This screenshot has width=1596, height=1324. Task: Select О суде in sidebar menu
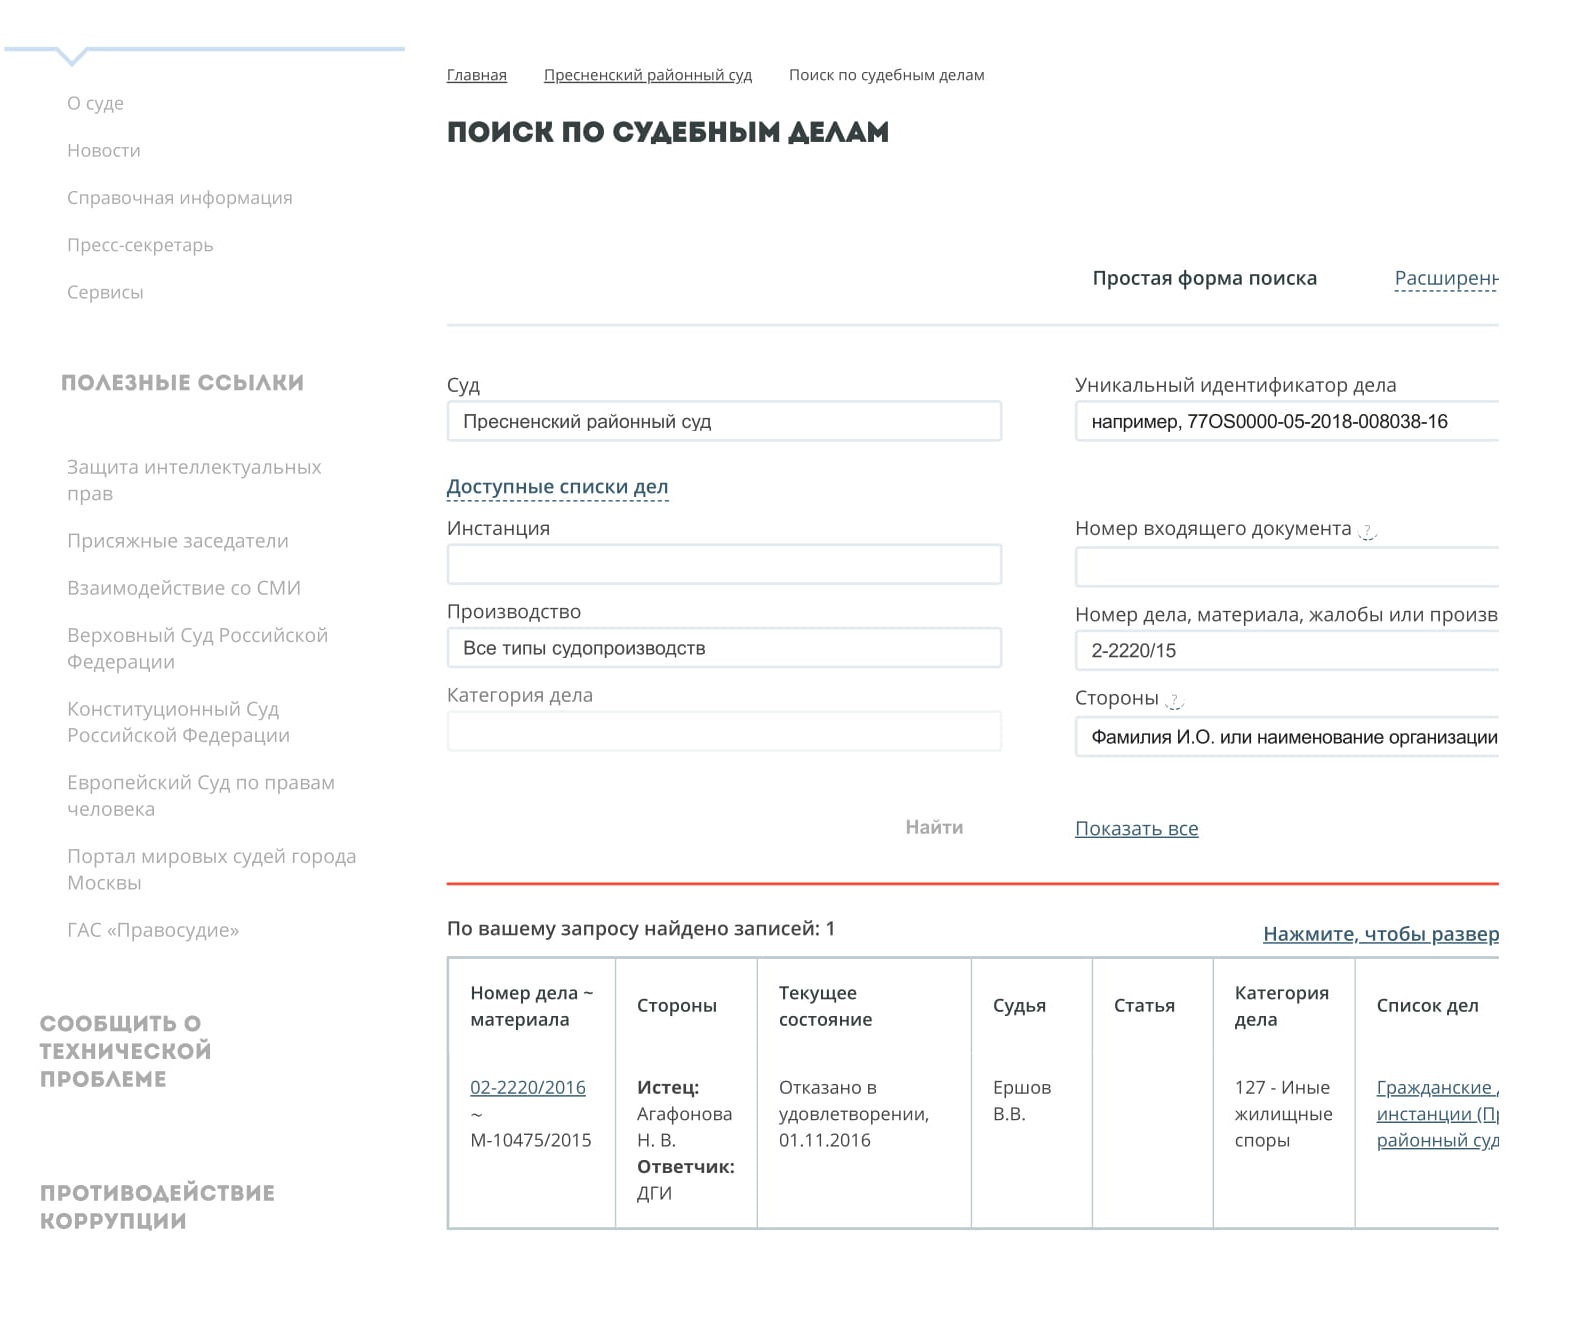click(x=95, y=103)
